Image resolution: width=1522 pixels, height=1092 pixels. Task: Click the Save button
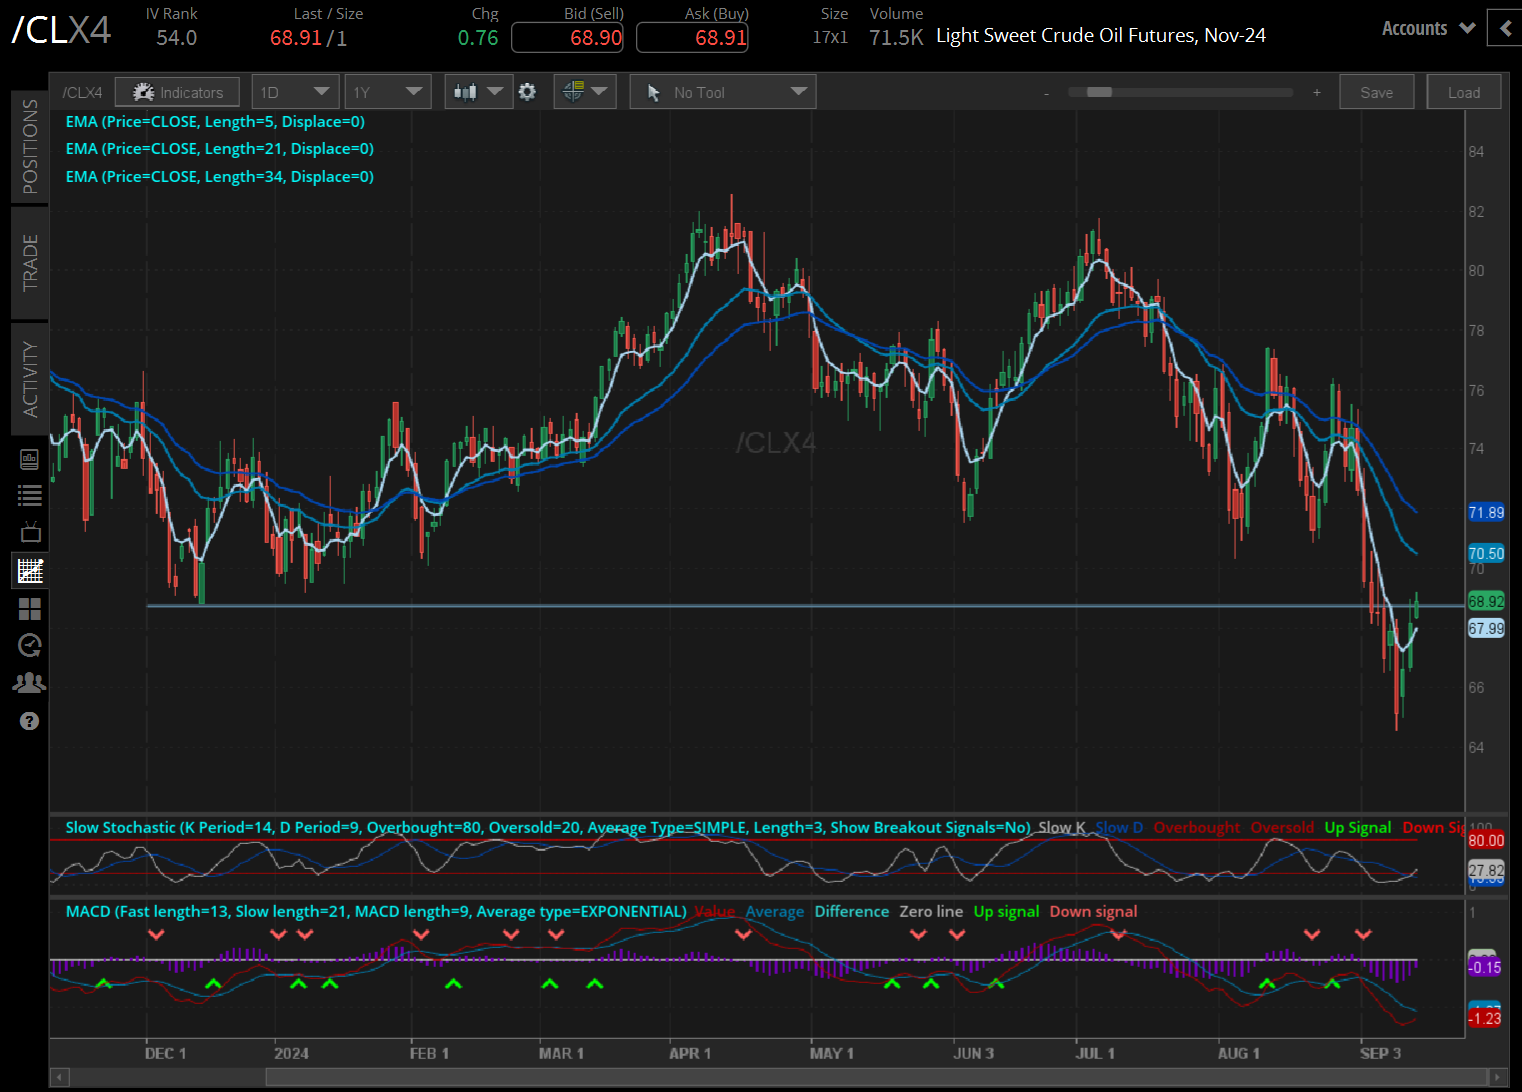tap(1376, 91)
